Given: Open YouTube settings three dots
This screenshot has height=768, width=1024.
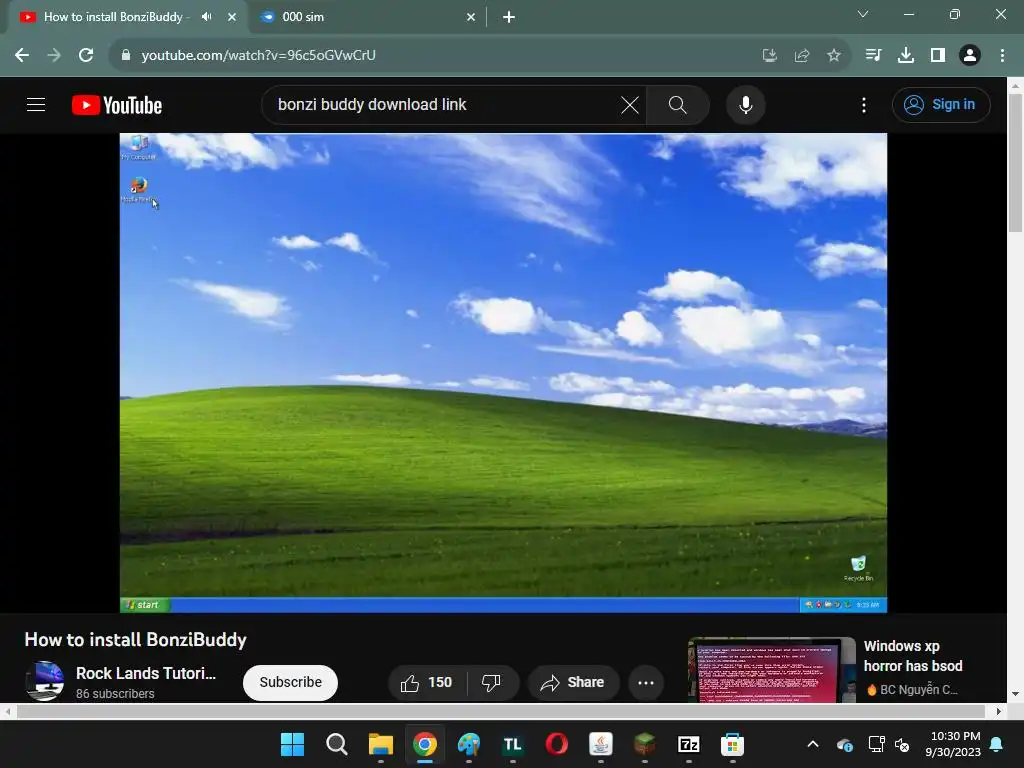Looking at the screenshot, I should click(864, 105).
